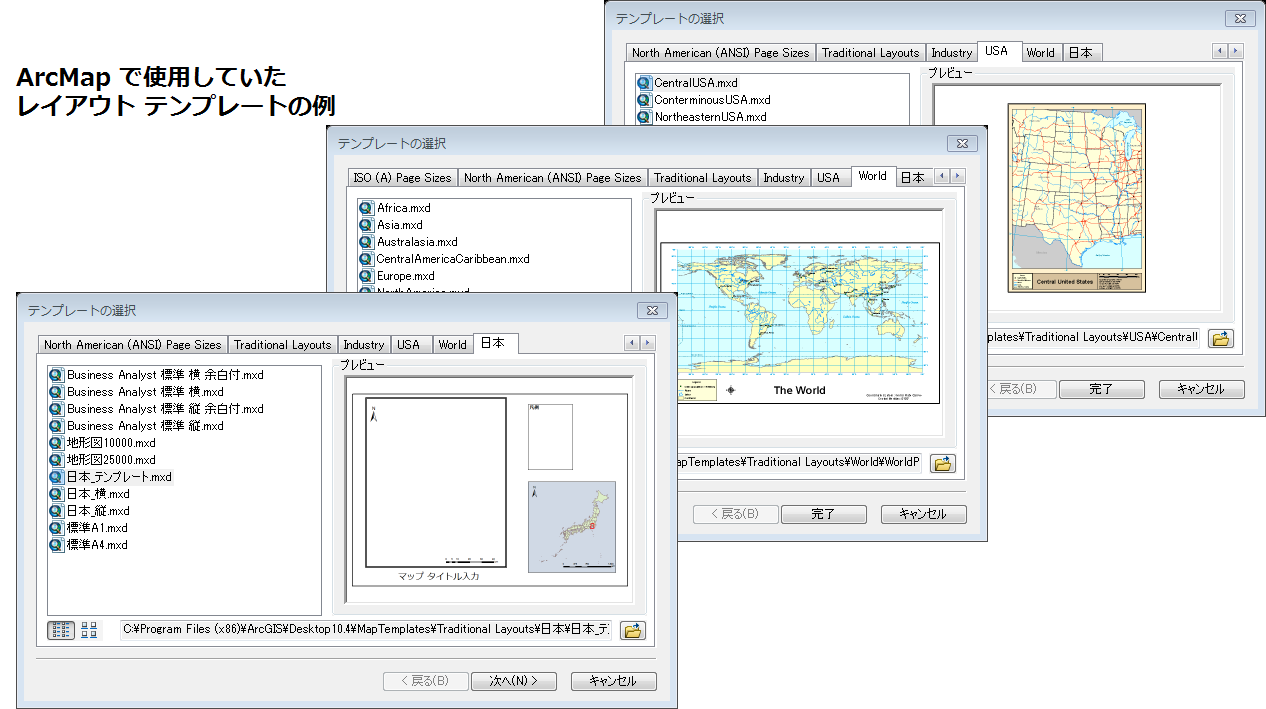
Task: Click the template path field in USA dialog
Action: (x=1093, y=338)
